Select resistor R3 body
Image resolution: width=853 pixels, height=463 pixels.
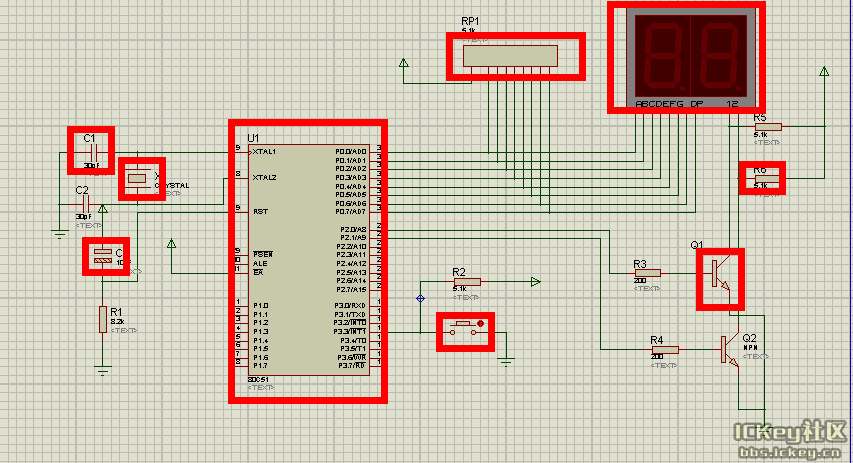coord(647,273)
